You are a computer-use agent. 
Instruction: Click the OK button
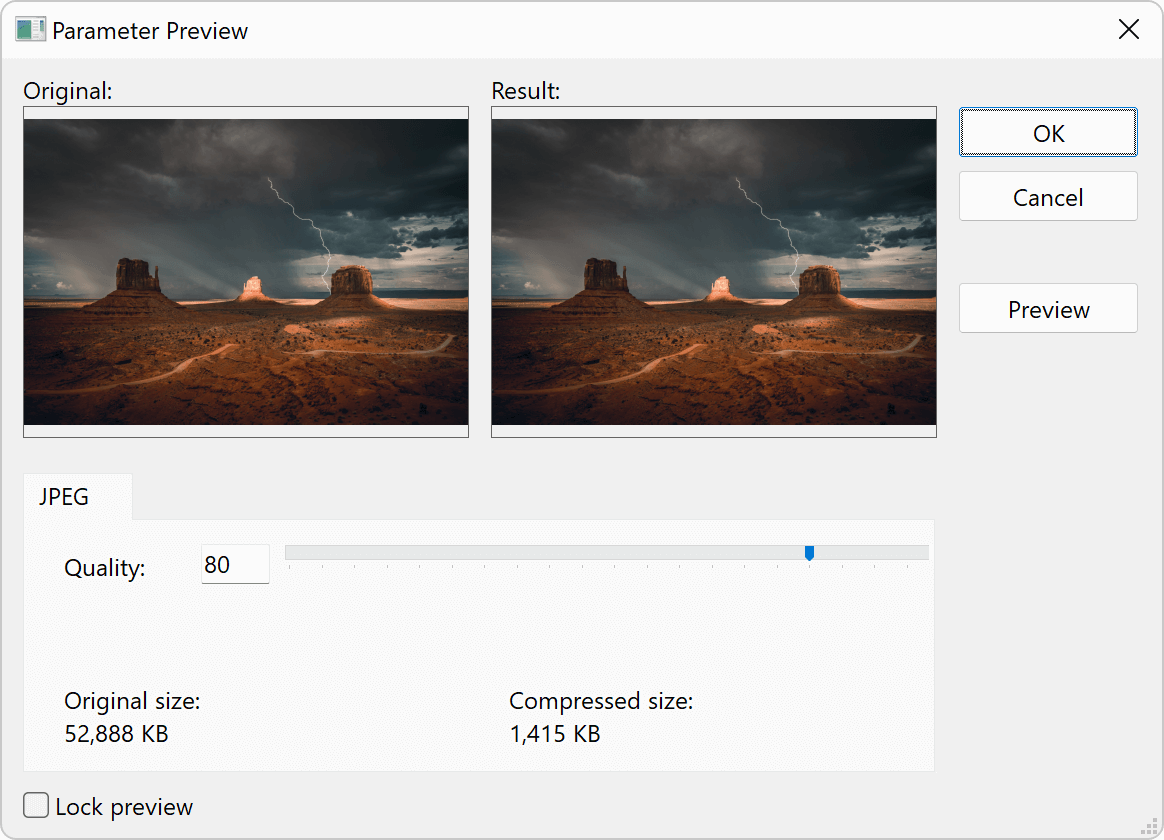1047,133
